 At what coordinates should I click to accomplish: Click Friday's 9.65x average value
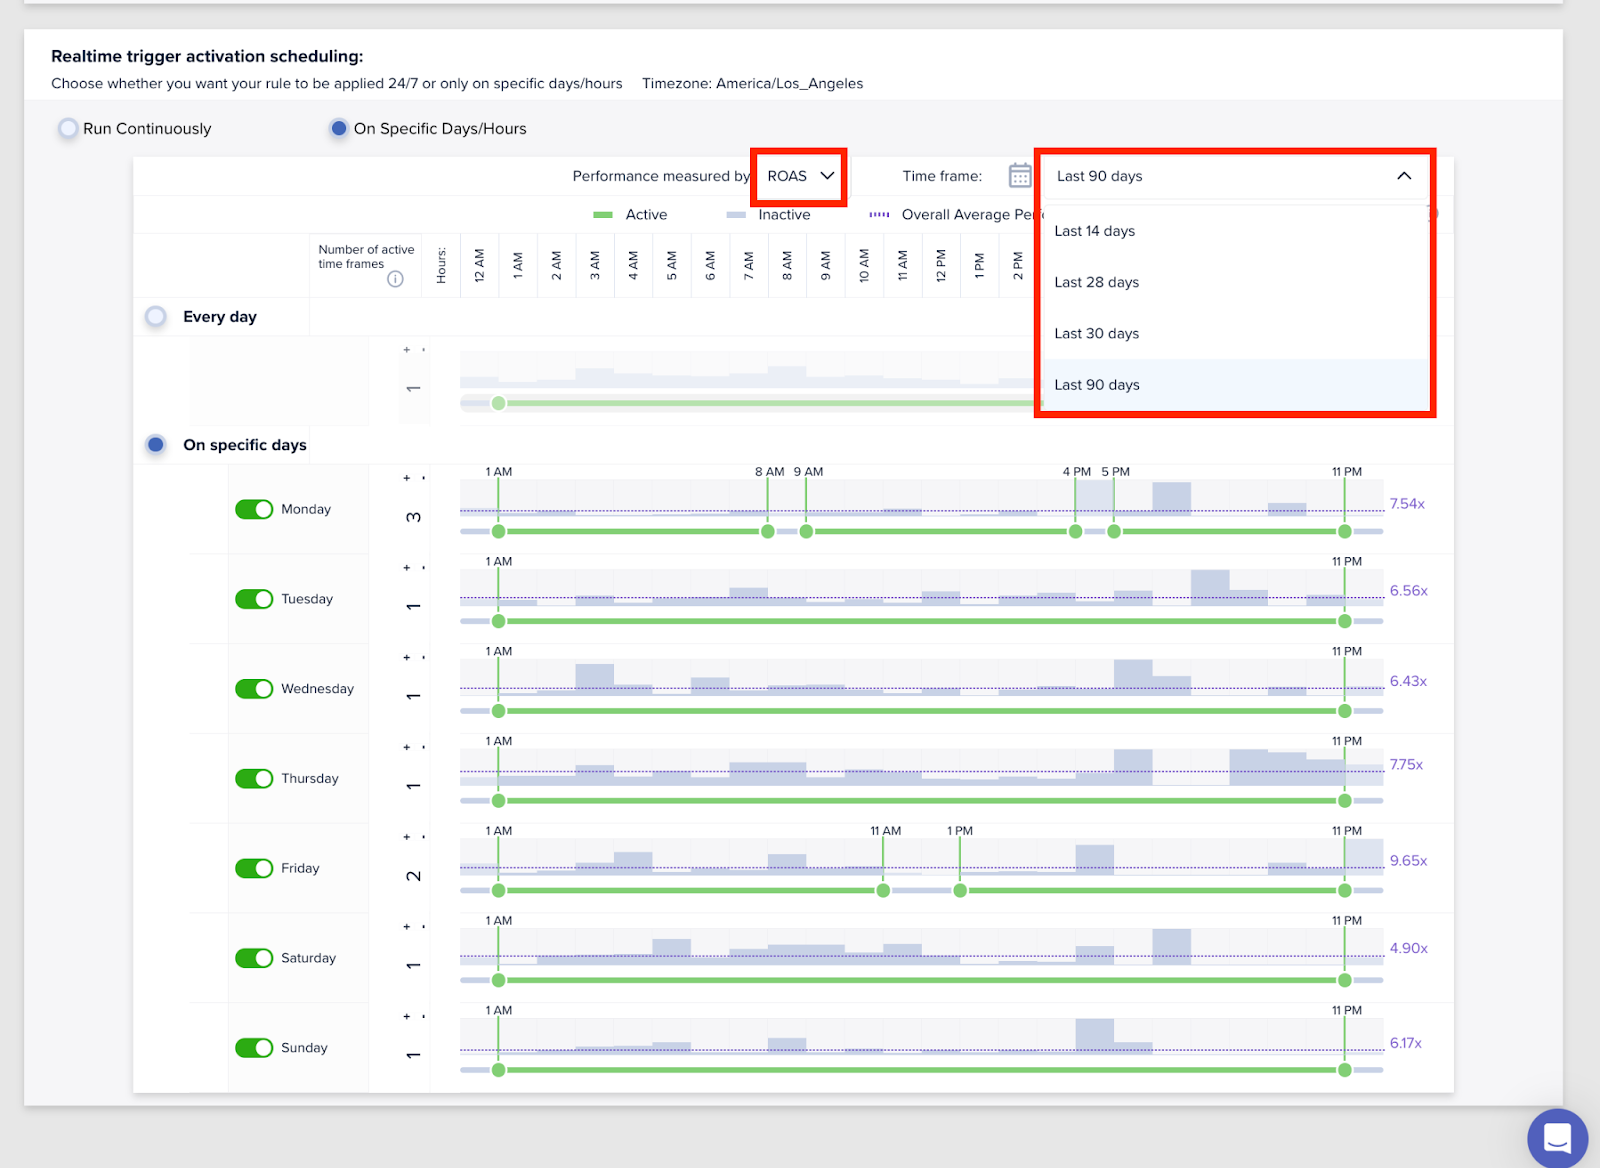click(x=1408, y=861)
